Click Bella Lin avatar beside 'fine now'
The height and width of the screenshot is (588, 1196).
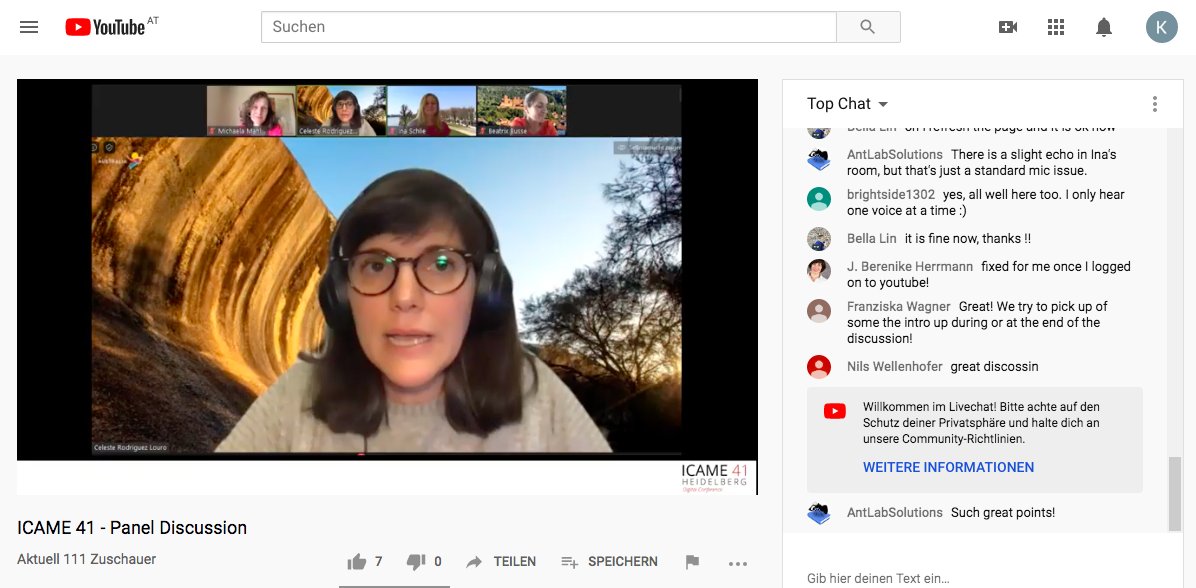pyautogui.click(x=818, y=239)
